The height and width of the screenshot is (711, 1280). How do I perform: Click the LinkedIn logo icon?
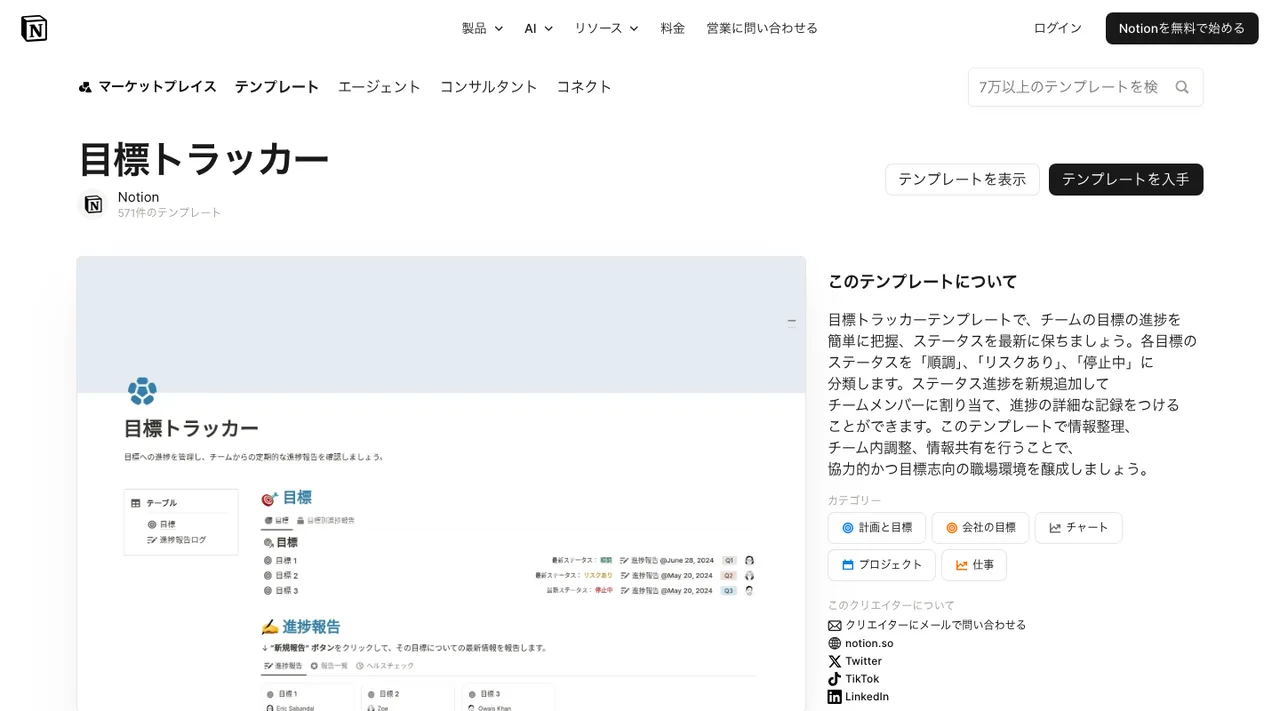point(835,697)
